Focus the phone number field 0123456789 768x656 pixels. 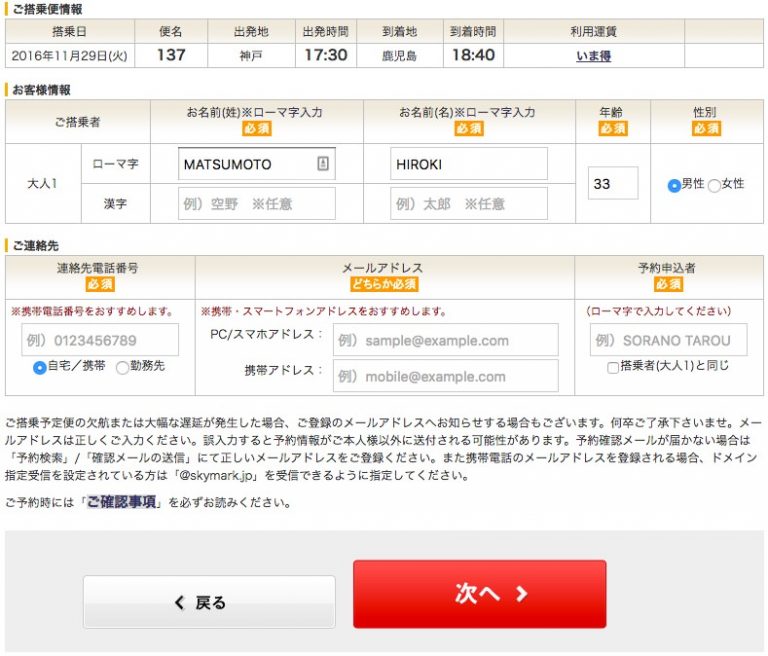[x=100, y=340]
